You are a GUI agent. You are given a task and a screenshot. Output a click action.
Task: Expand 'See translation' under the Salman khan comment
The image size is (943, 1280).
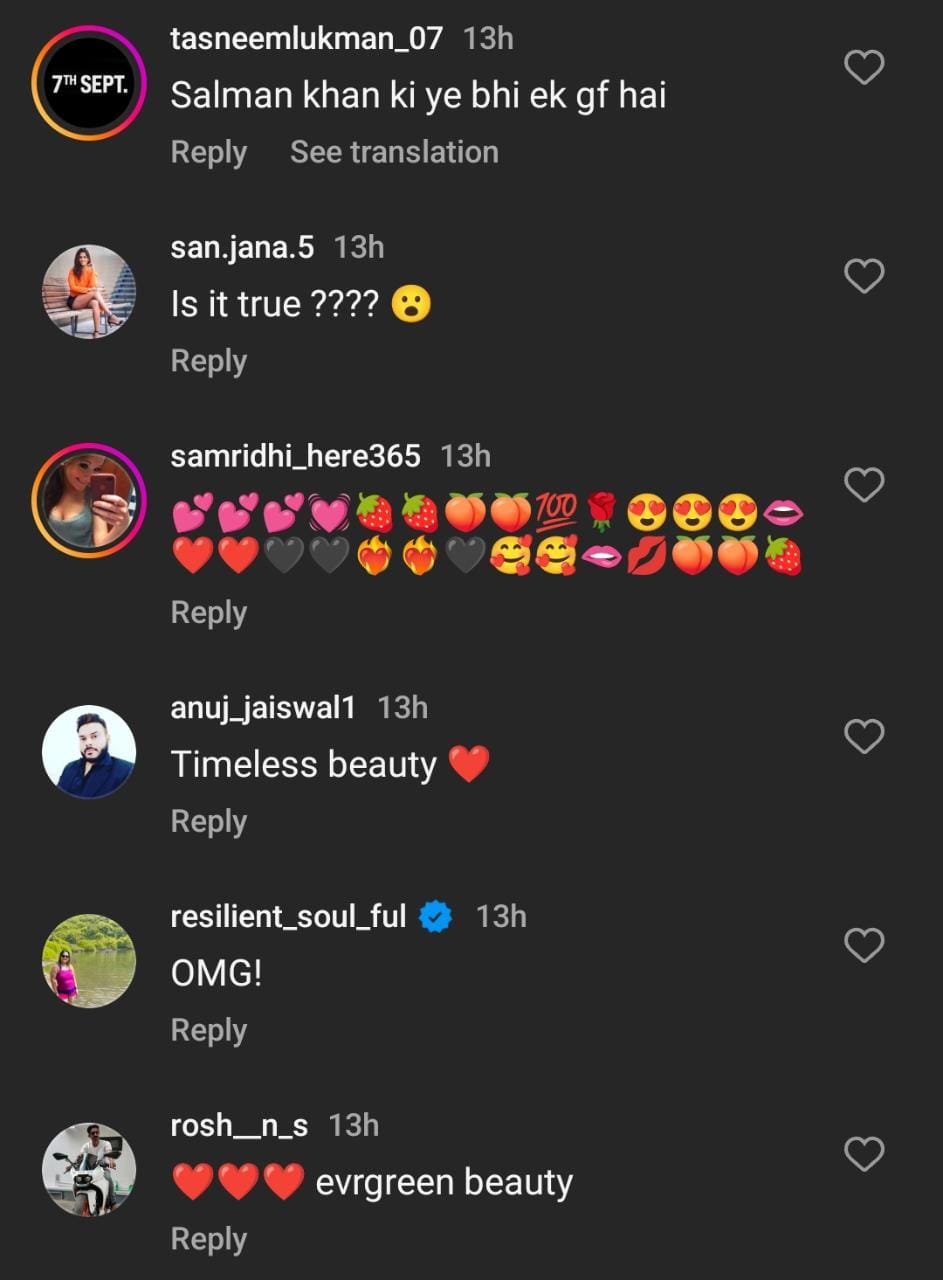click(394, 152)
